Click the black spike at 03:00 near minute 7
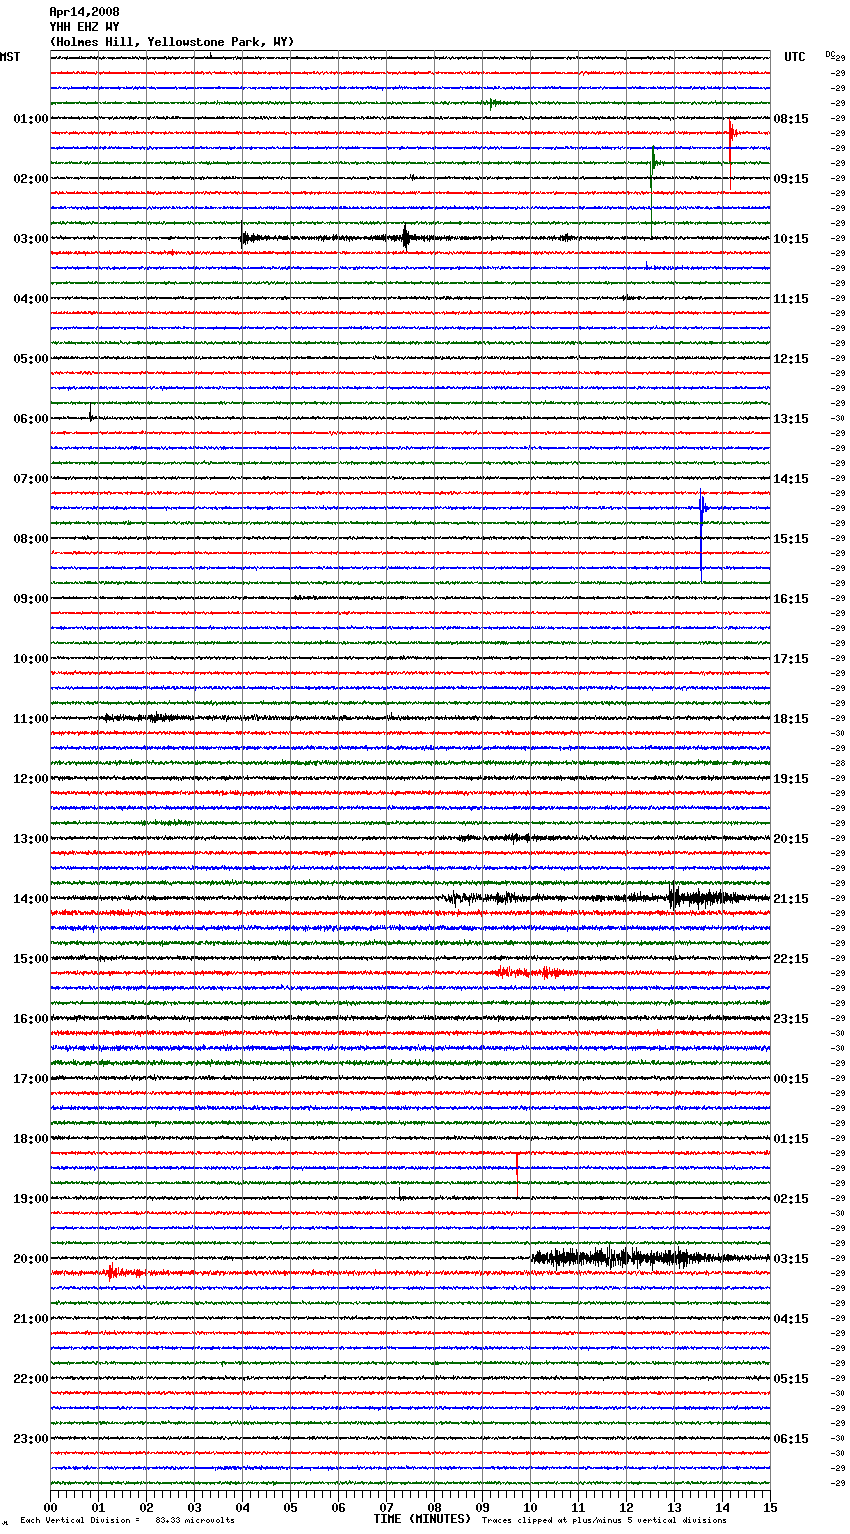850x1534 pixels. point(405,237)
